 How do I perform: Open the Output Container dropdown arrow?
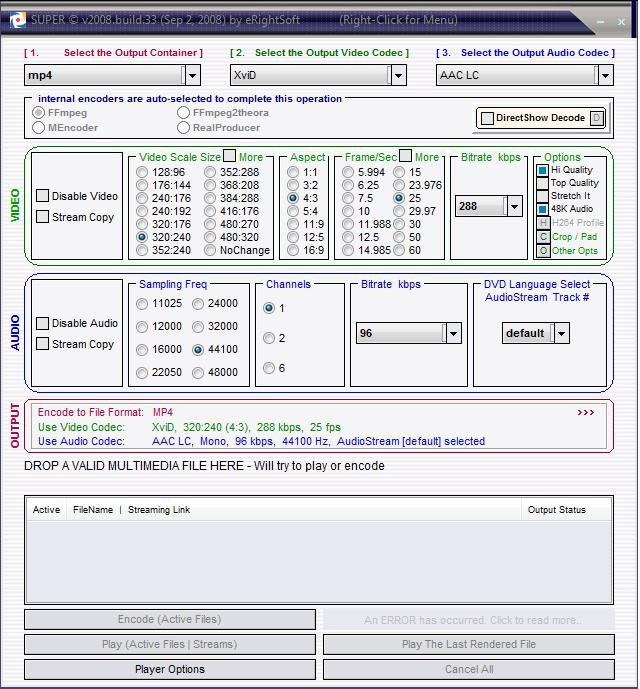point(193,75)
